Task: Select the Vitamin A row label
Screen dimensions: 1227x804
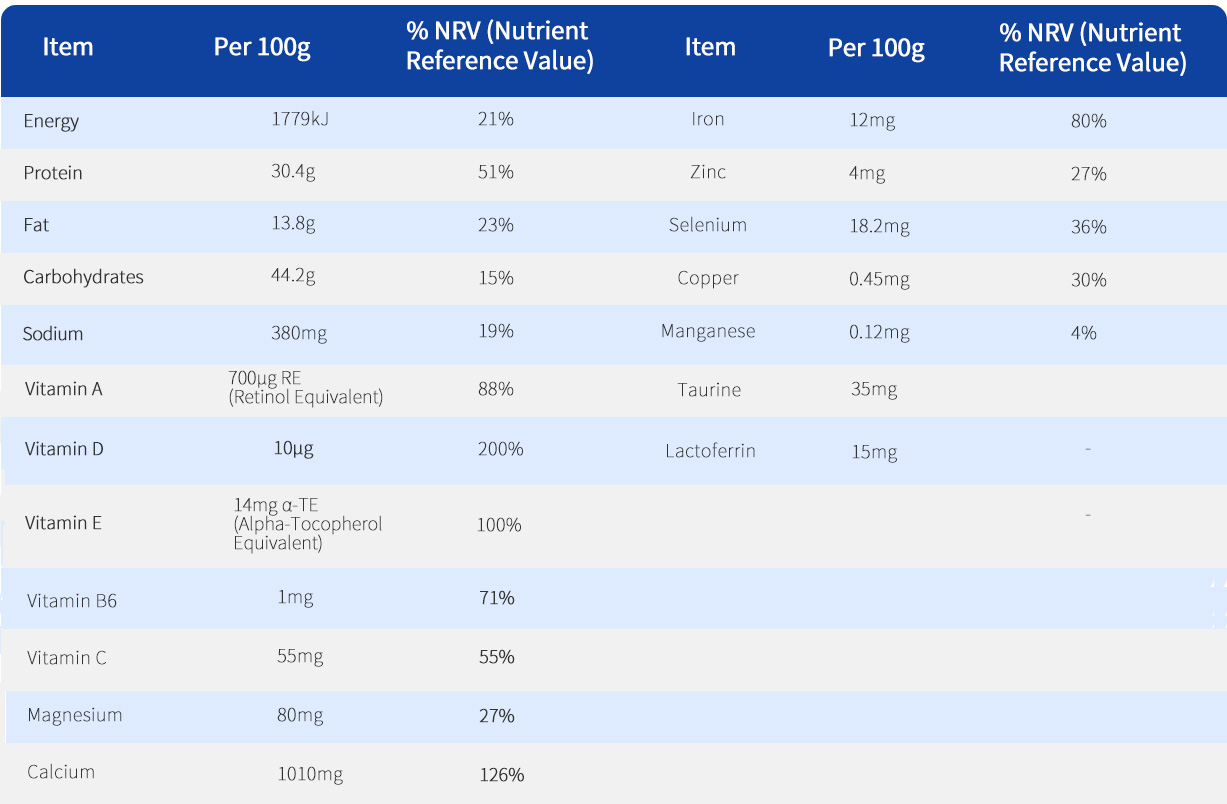Action: (63, 389)
